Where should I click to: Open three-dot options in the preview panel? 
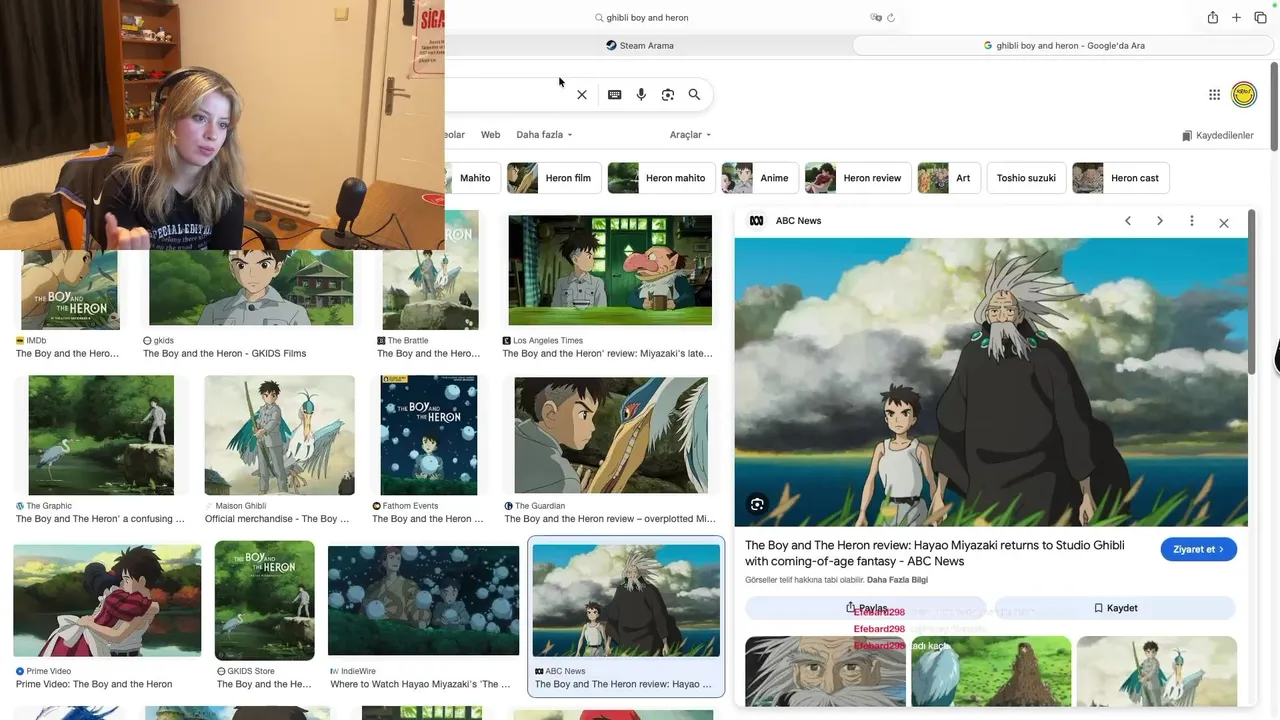point(1191,221)
